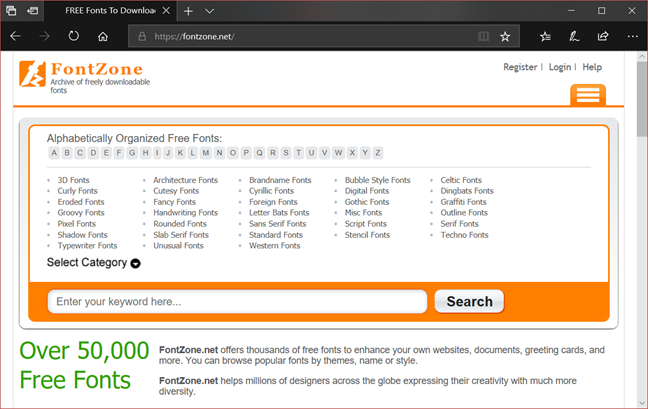Click the keyword search input field
Screen dimensions: 648x409
pyautogui.click(x=237, y=301)
